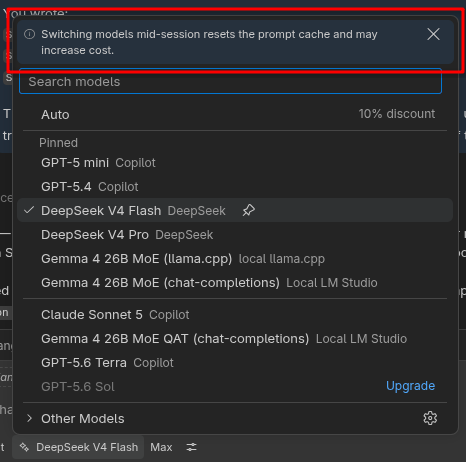Click the info icon in the banner
The width and height of the screenshot is (466, 462).
[30, 34]
